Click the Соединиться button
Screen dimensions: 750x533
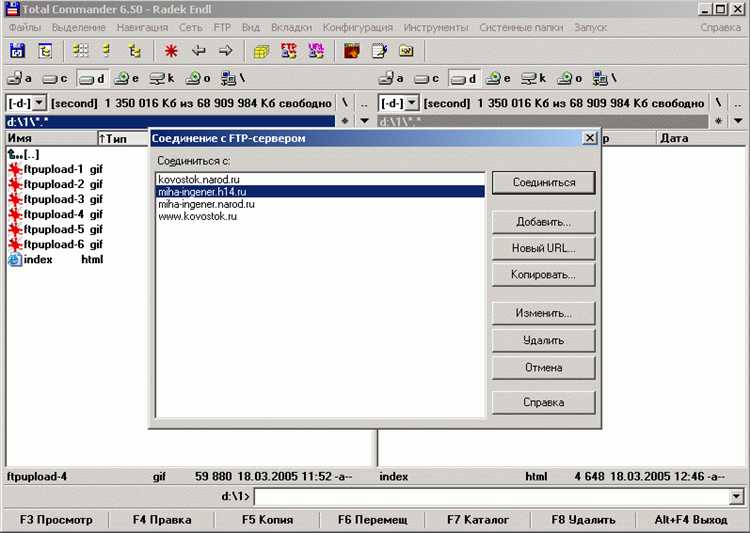544,182
